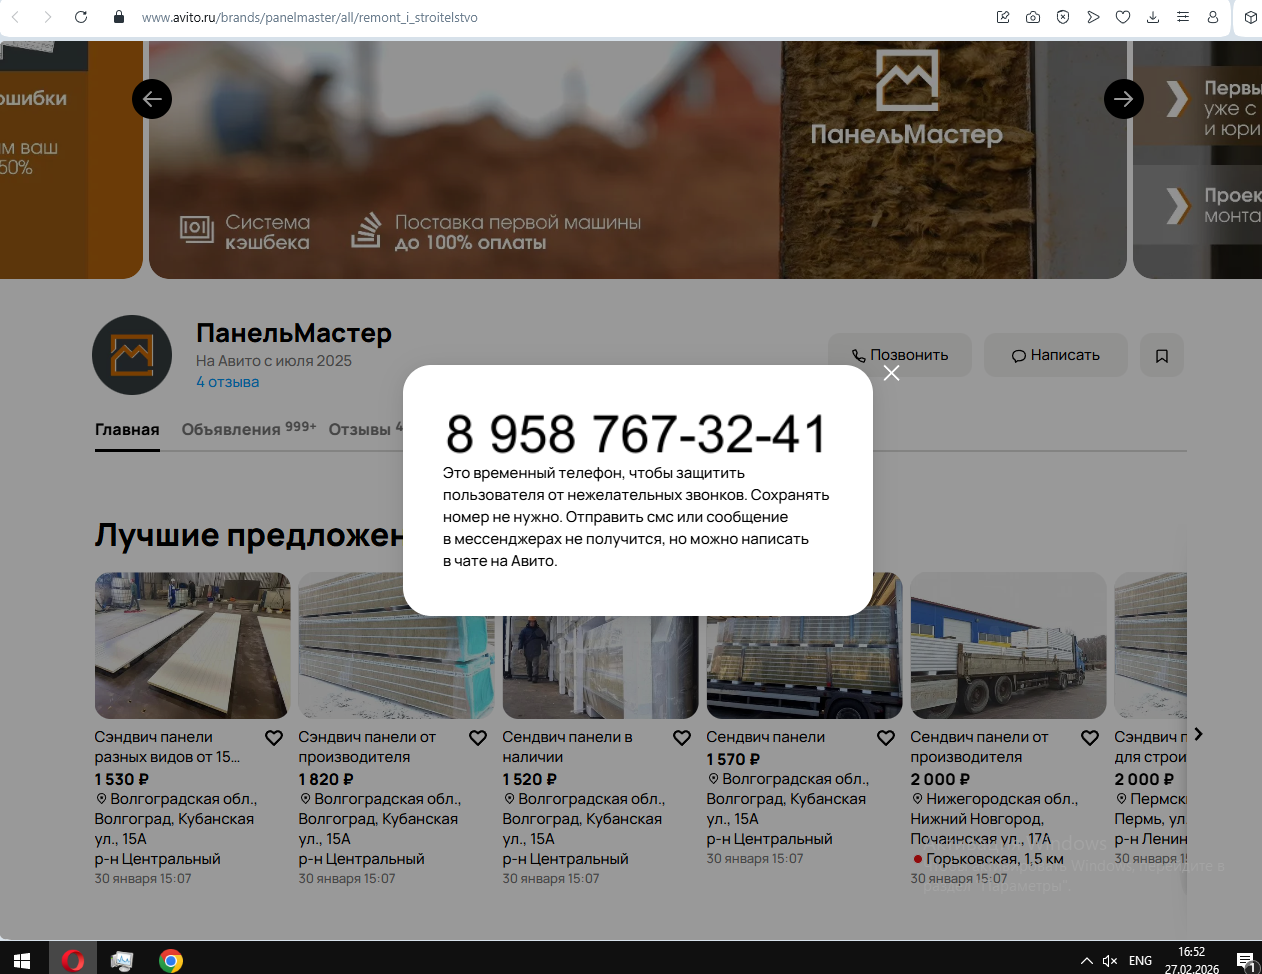Favorite 'Сендвич панели в наличии' listing
The image size is (1262, 974).
tap(682, 738)
